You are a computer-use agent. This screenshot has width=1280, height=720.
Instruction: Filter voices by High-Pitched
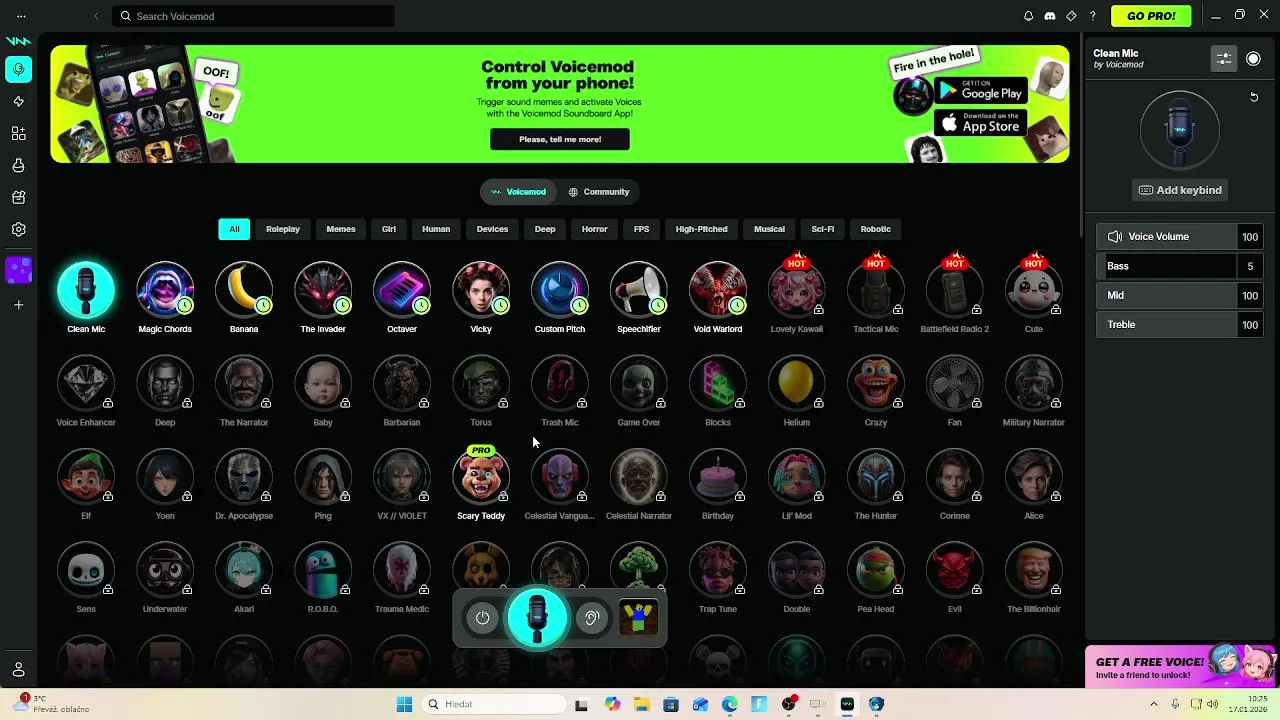click(702, 229)
